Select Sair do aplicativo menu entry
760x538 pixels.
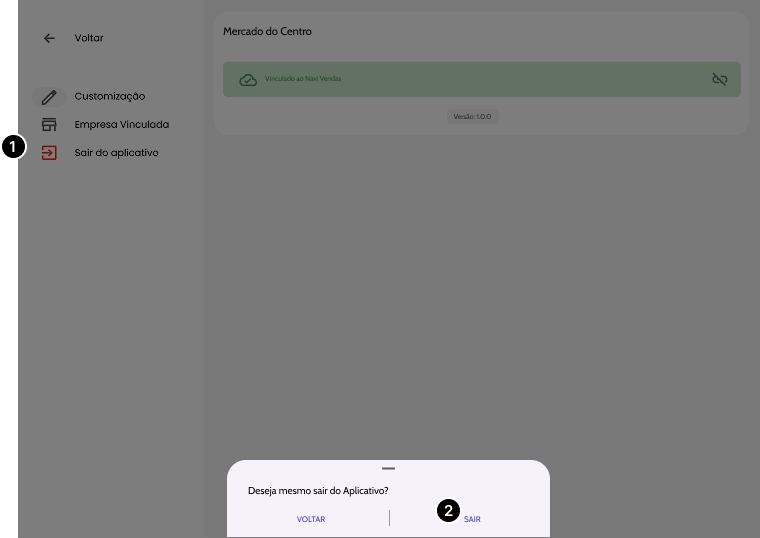pos(116,153)
